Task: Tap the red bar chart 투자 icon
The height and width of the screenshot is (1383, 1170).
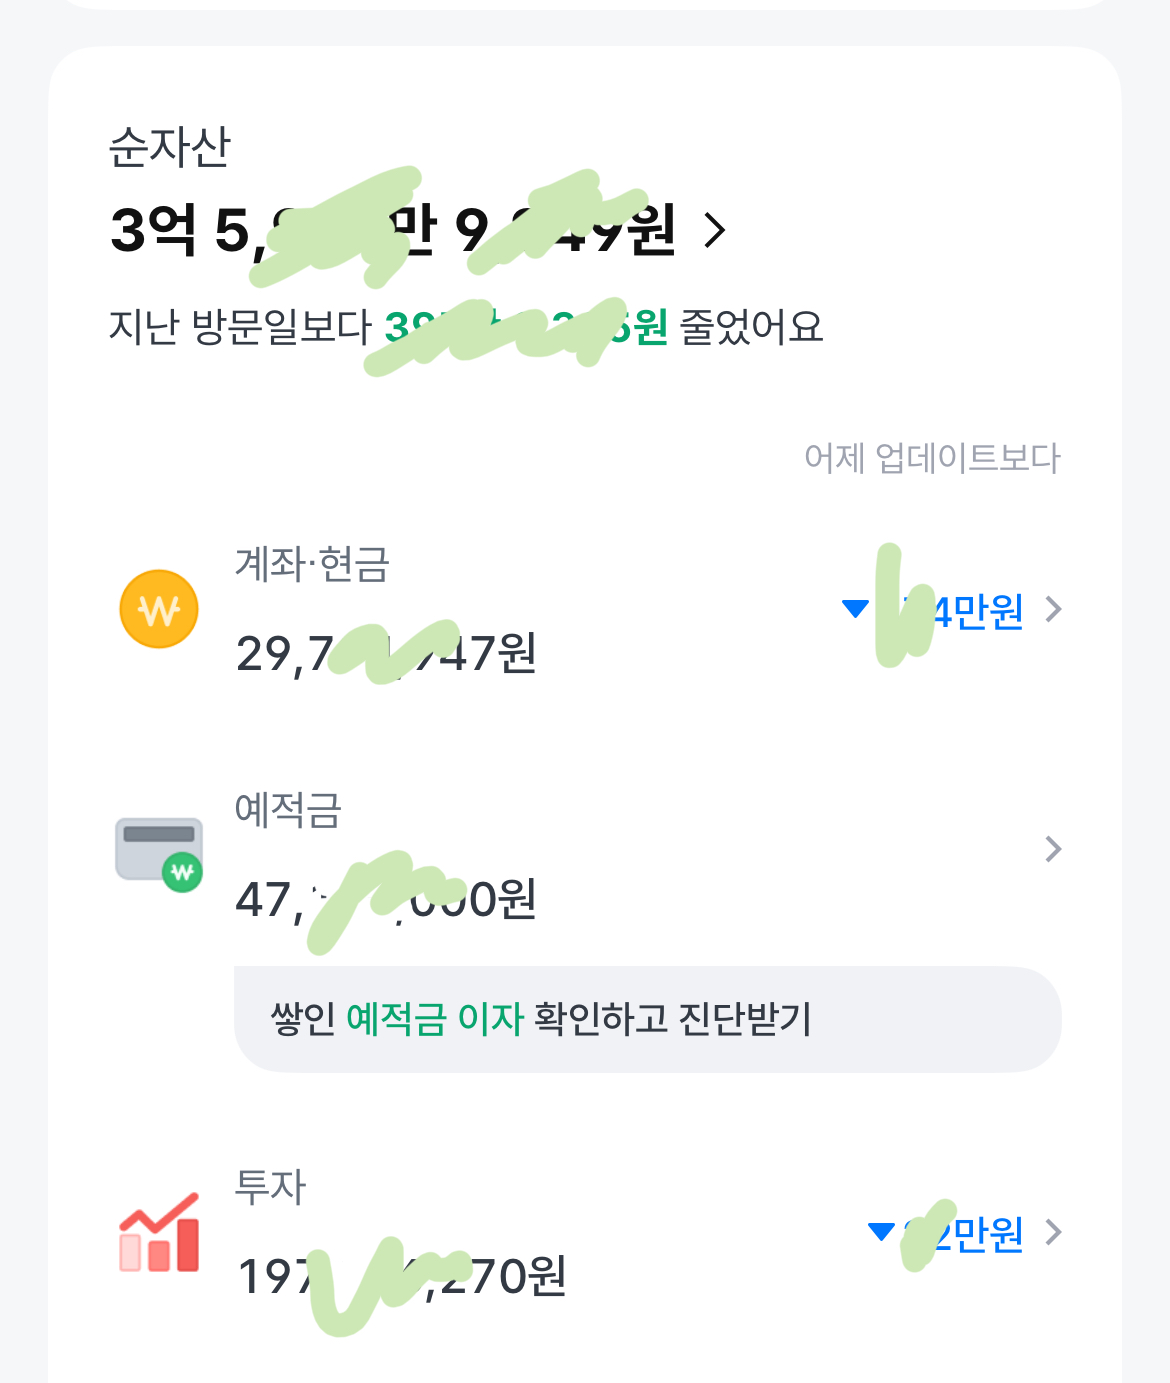Action: point(159,1233)
